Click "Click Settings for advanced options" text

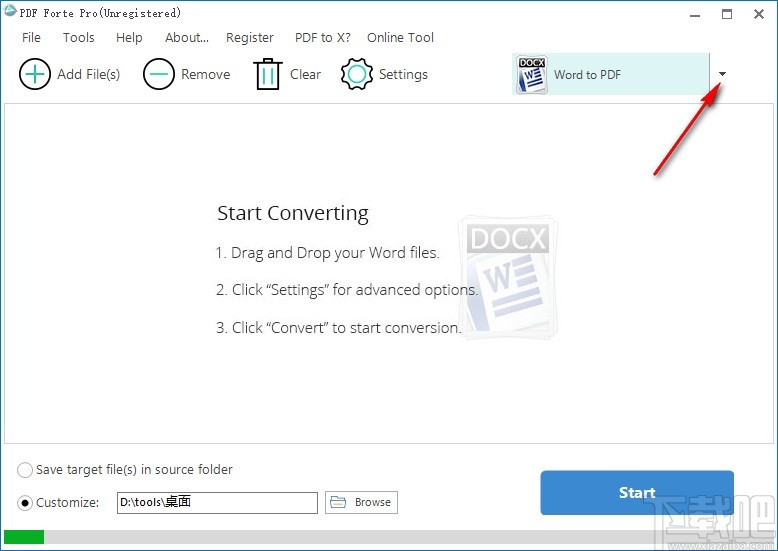tap(347, 289)
